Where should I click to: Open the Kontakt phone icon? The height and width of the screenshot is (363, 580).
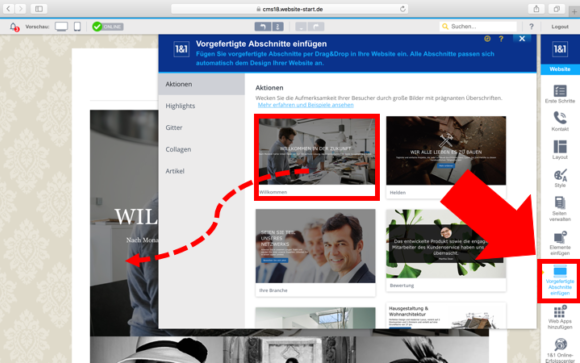tap(560, 121)
